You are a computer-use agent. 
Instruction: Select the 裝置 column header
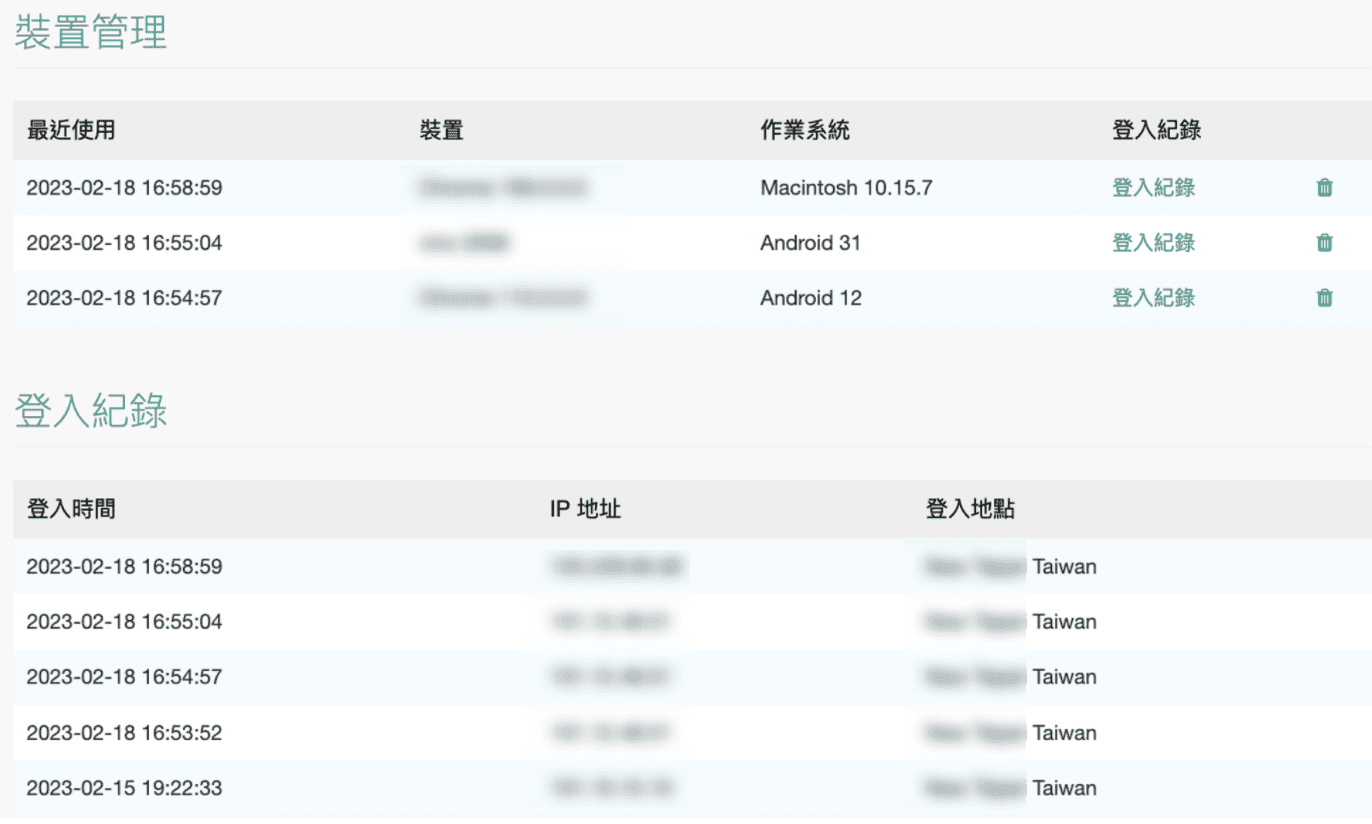point(441,130)
